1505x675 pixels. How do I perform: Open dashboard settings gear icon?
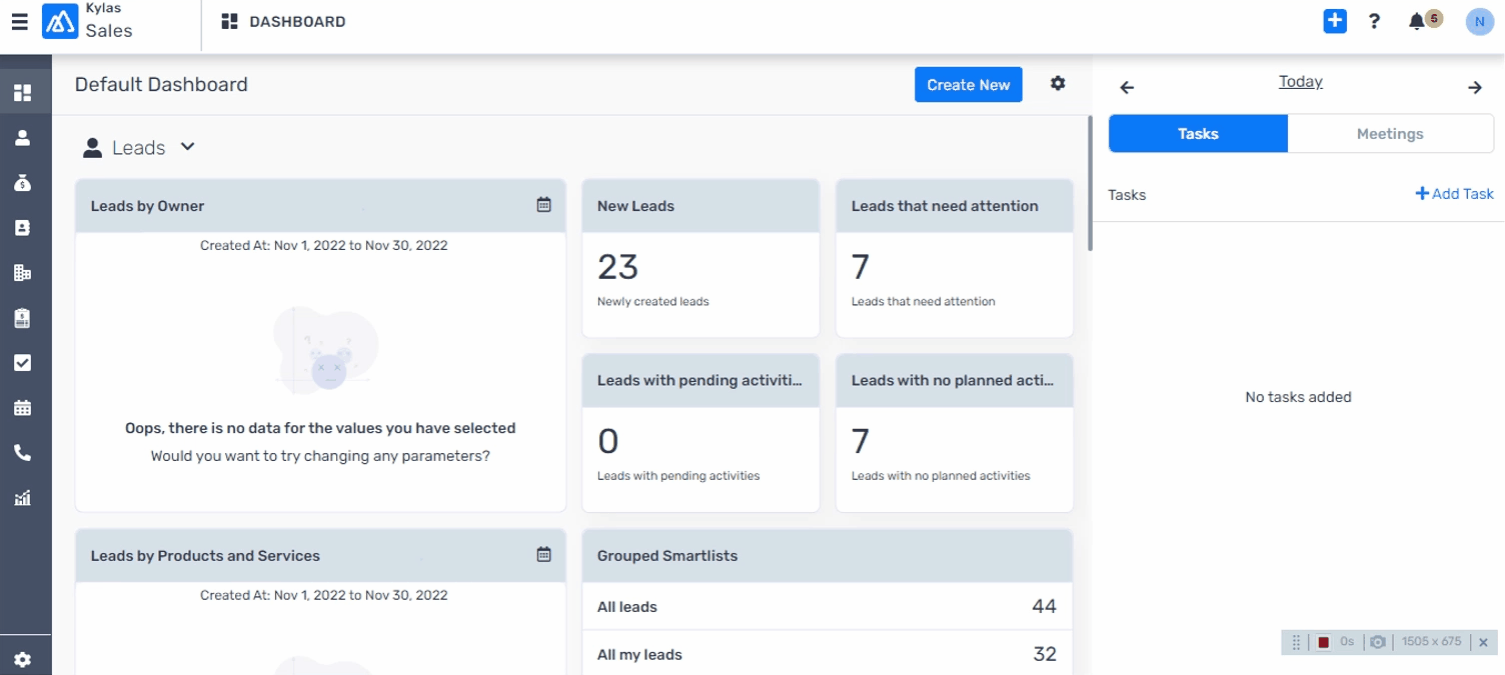1058,84
